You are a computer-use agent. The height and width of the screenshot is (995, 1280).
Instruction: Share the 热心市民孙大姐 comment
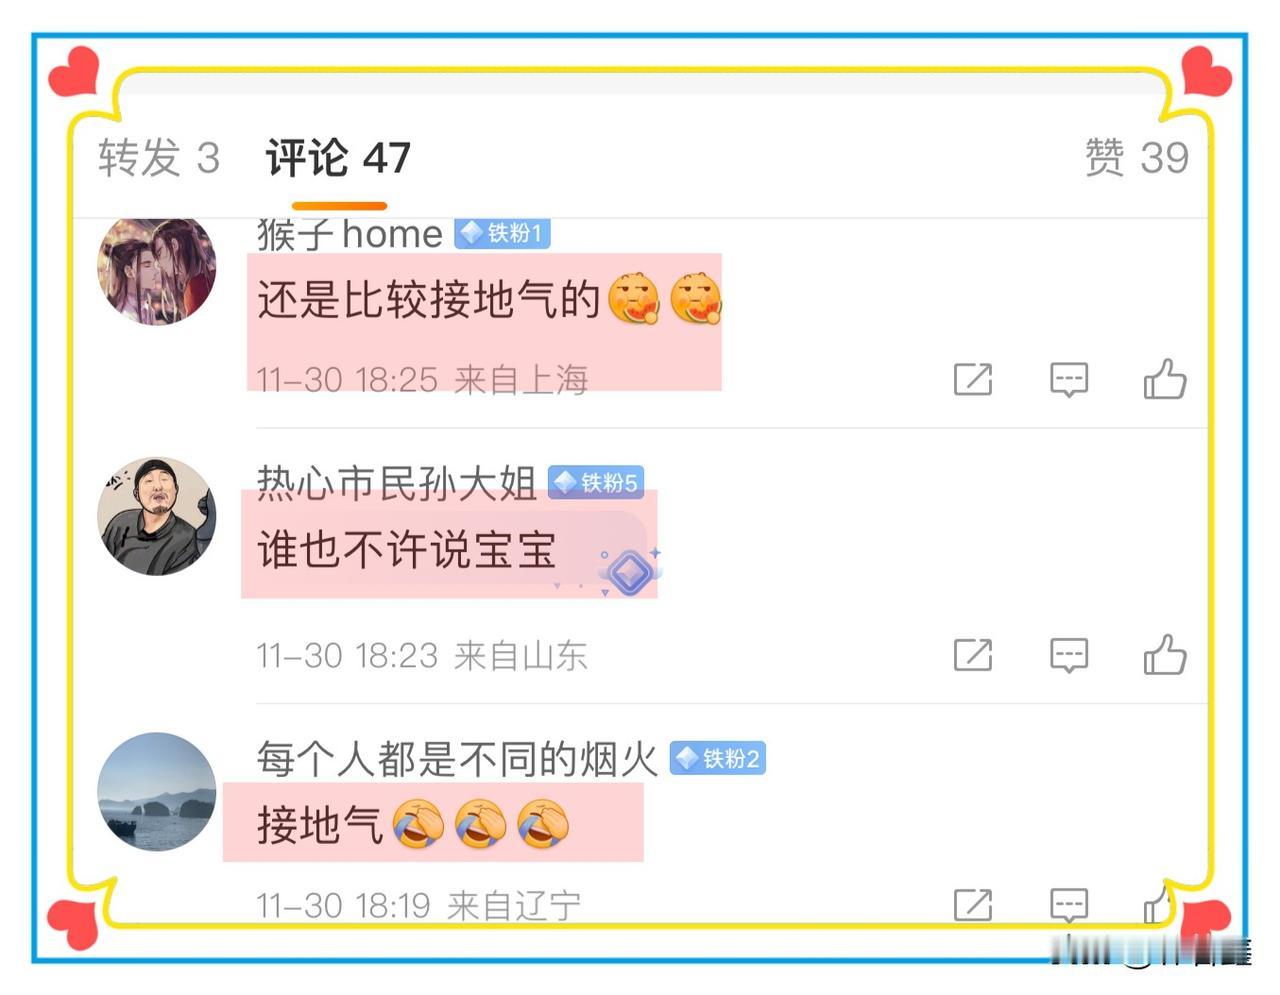[x=973, y=655]
